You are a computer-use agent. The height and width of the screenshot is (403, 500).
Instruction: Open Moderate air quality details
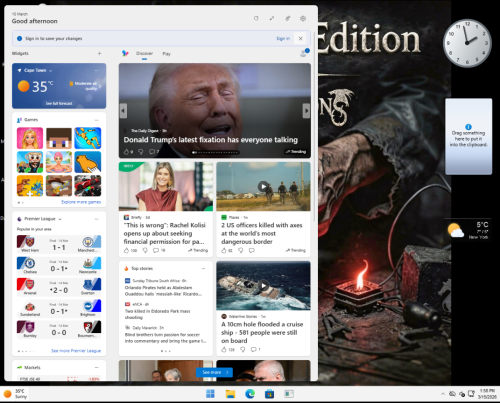click(x=85, y=86)
